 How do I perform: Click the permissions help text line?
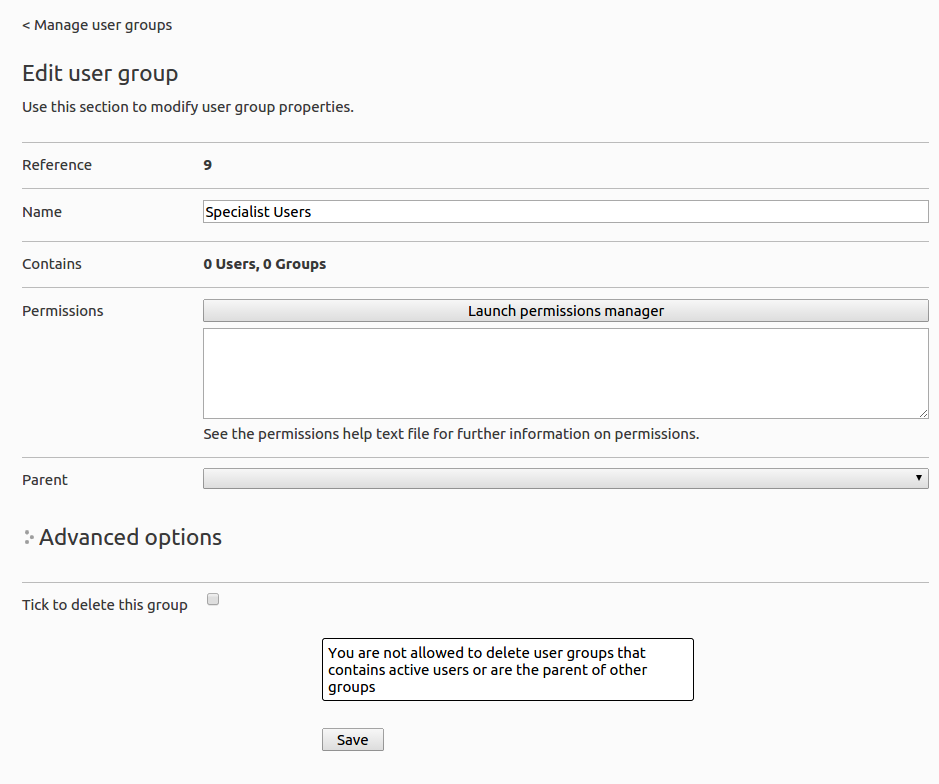[x=451, y=434]
